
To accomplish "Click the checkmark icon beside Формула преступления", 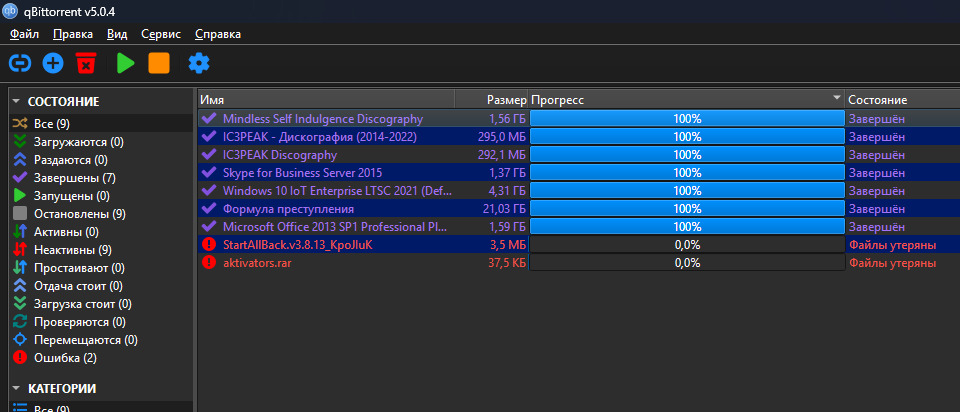I will (x=209, y=208).
